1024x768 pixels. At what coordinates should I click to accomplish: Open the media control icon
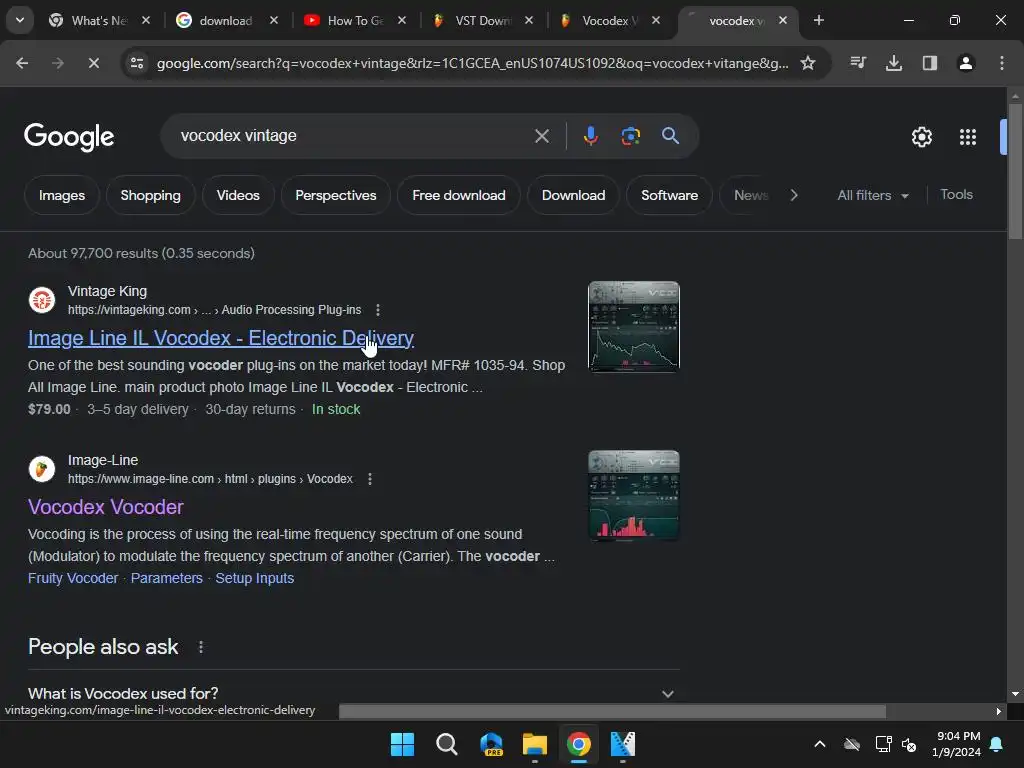858,63
